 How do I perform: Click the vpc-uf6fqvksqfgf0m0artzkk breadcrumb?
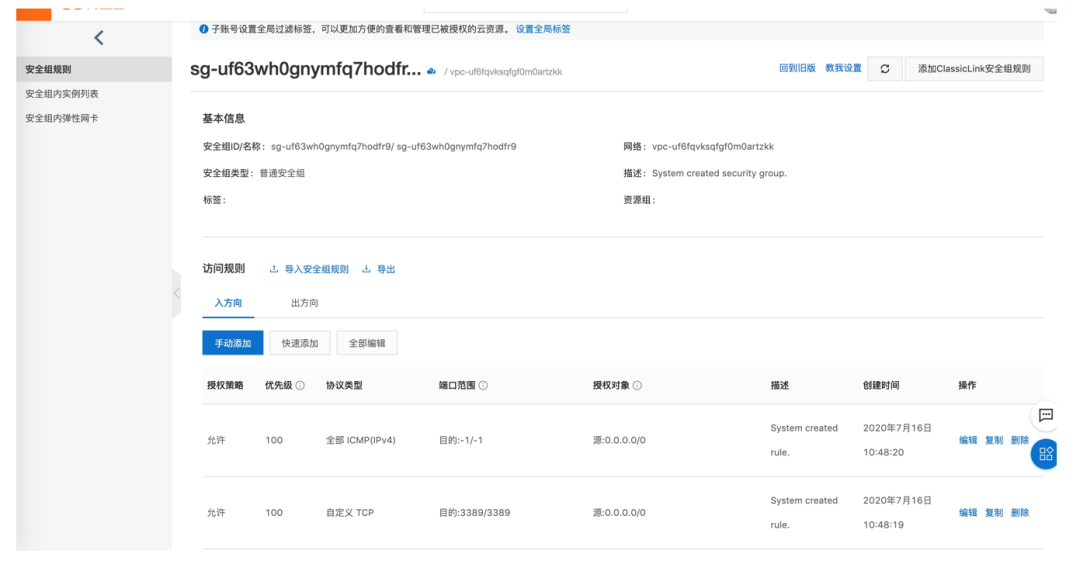point(506,72)
